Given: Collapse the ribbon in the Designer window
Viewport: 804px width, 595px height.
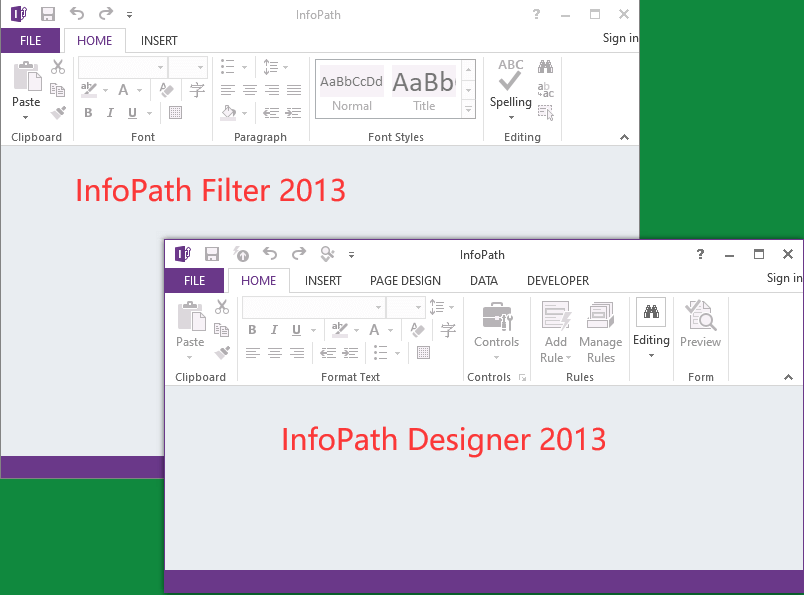Looking at the screenshot, I should pyautogui.click(x=788, y=378).
